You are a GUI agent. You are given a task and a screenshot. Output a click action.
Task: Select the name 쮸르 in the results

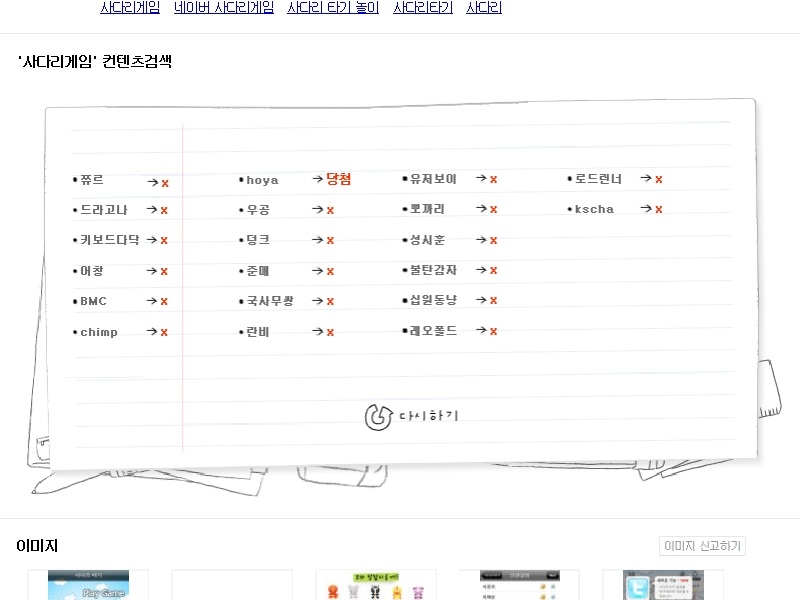[92, 180]
